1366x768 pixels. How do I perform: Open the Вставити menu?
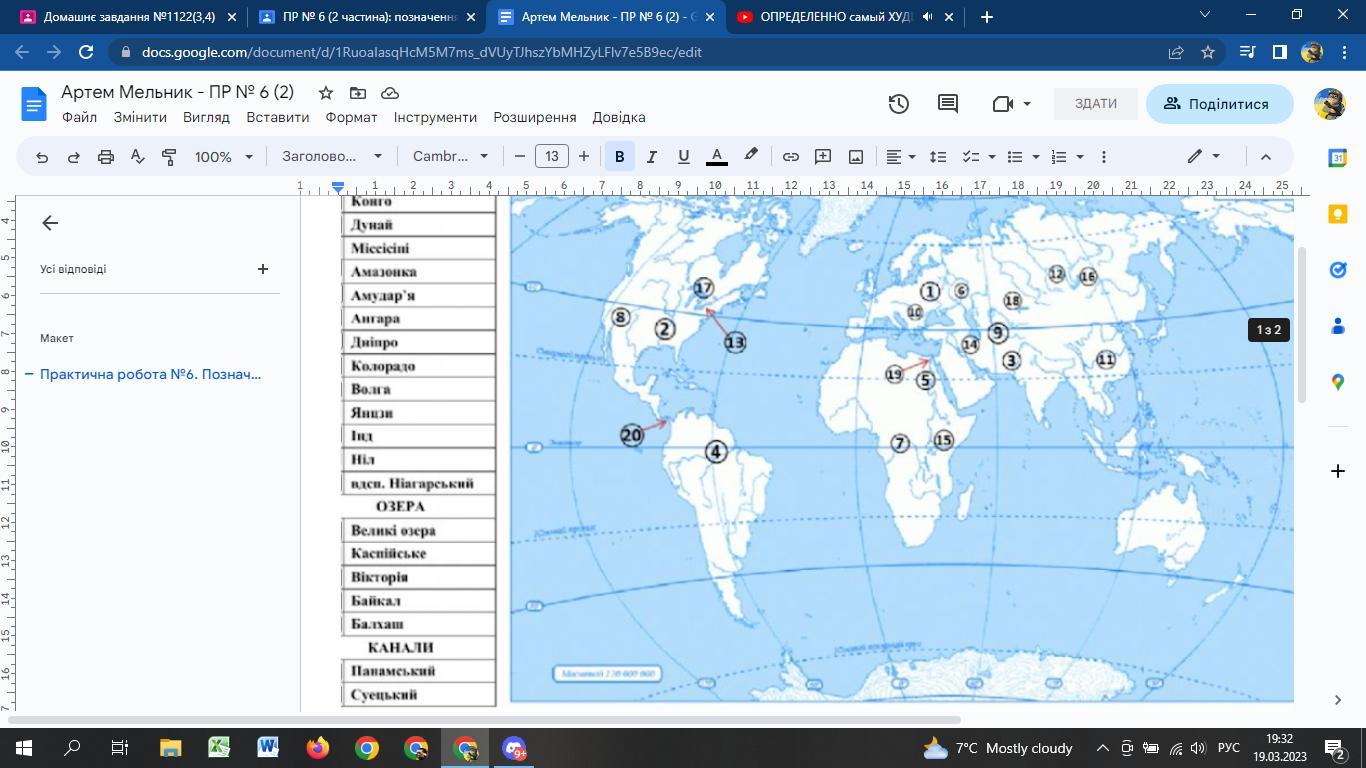click(x=277, y=117)
